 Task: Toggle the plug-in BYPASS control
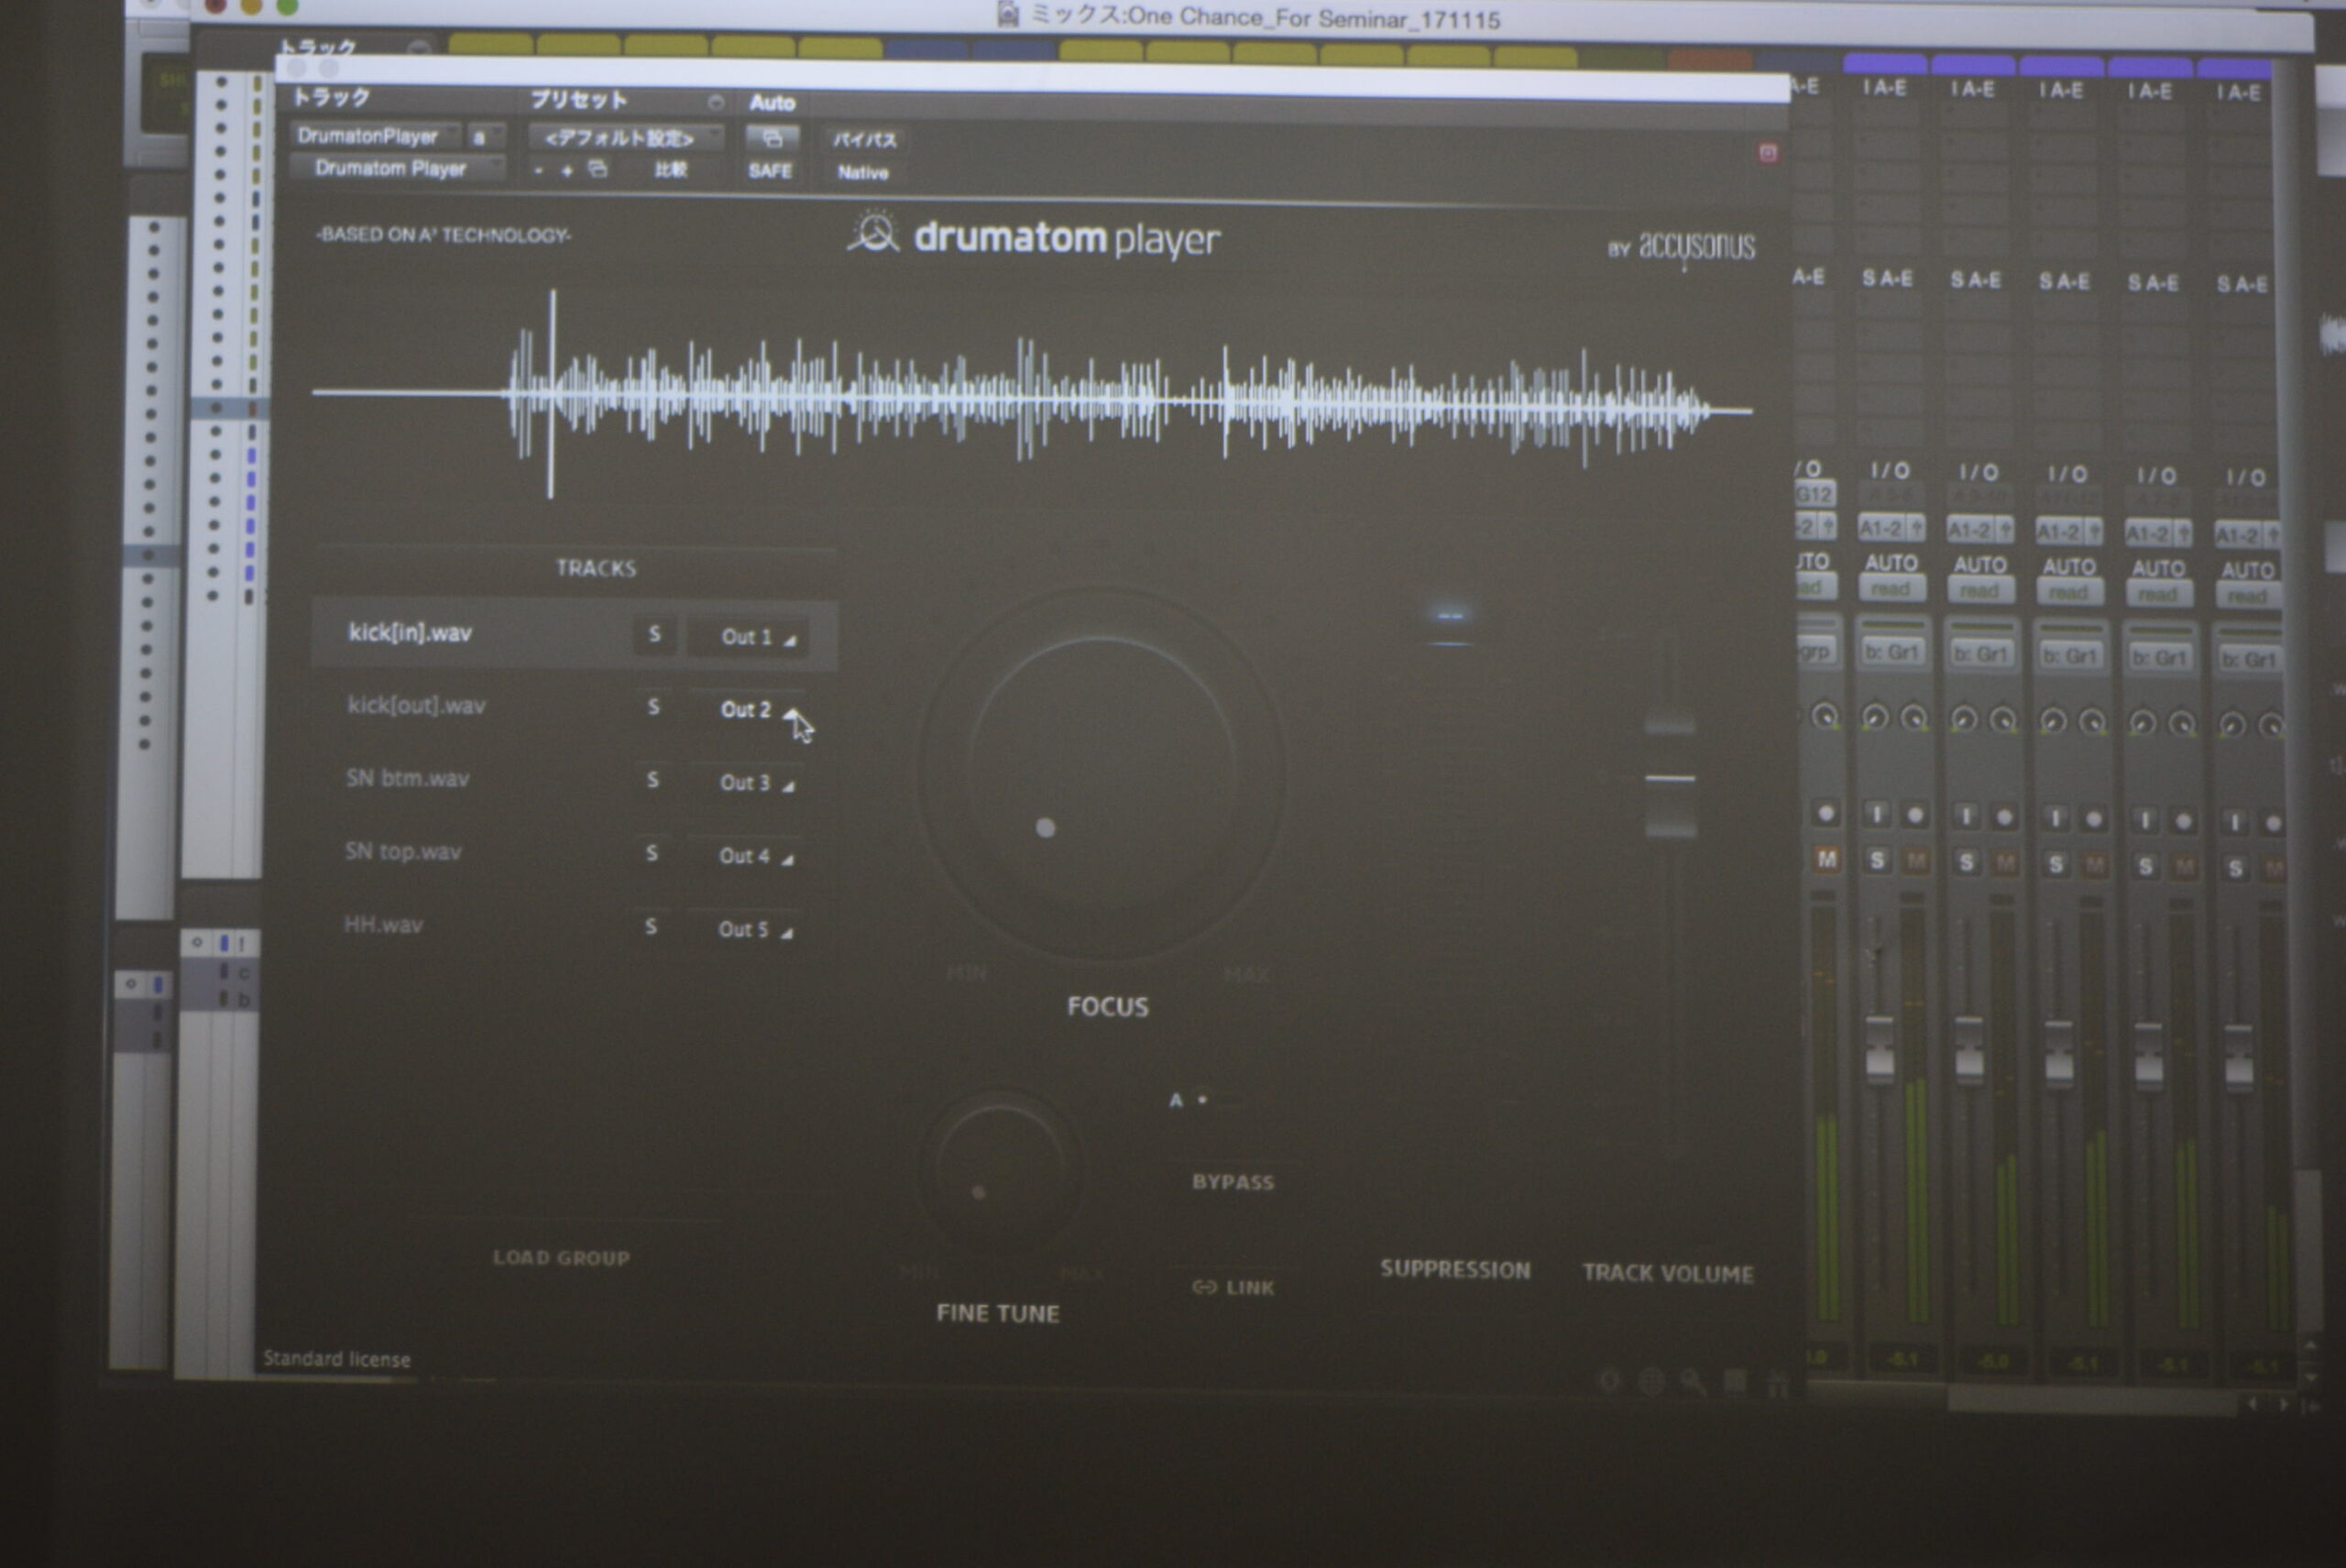click(1232, 1182)
